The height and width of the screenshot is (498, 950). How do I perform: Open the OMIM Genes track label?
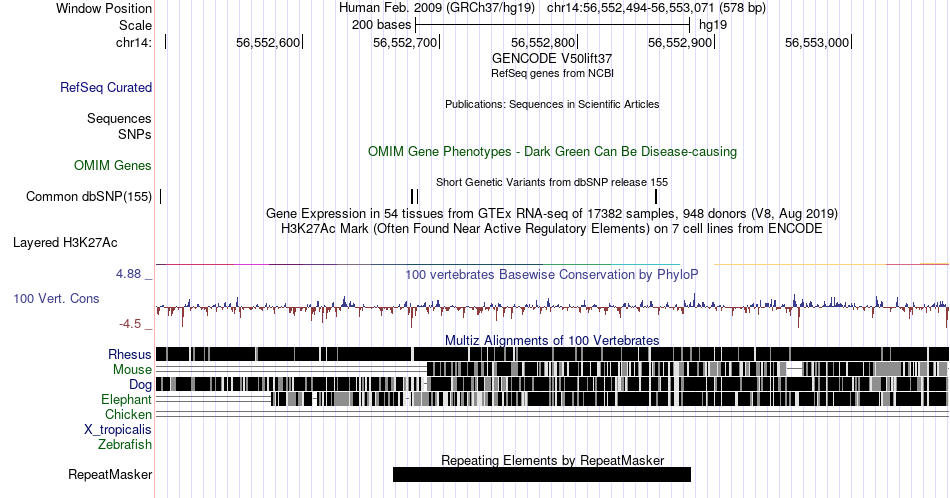point(113,165)
